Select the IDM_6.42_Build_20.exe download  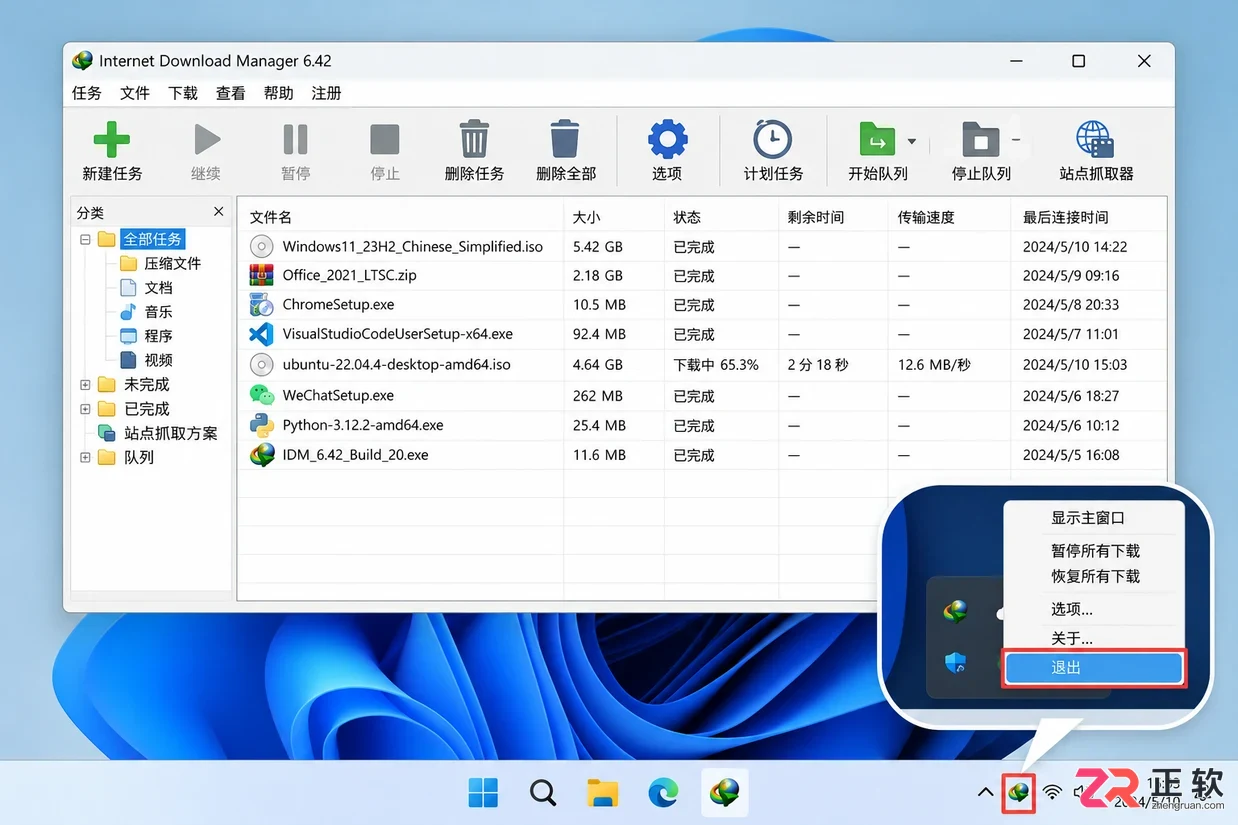(702, 455)
